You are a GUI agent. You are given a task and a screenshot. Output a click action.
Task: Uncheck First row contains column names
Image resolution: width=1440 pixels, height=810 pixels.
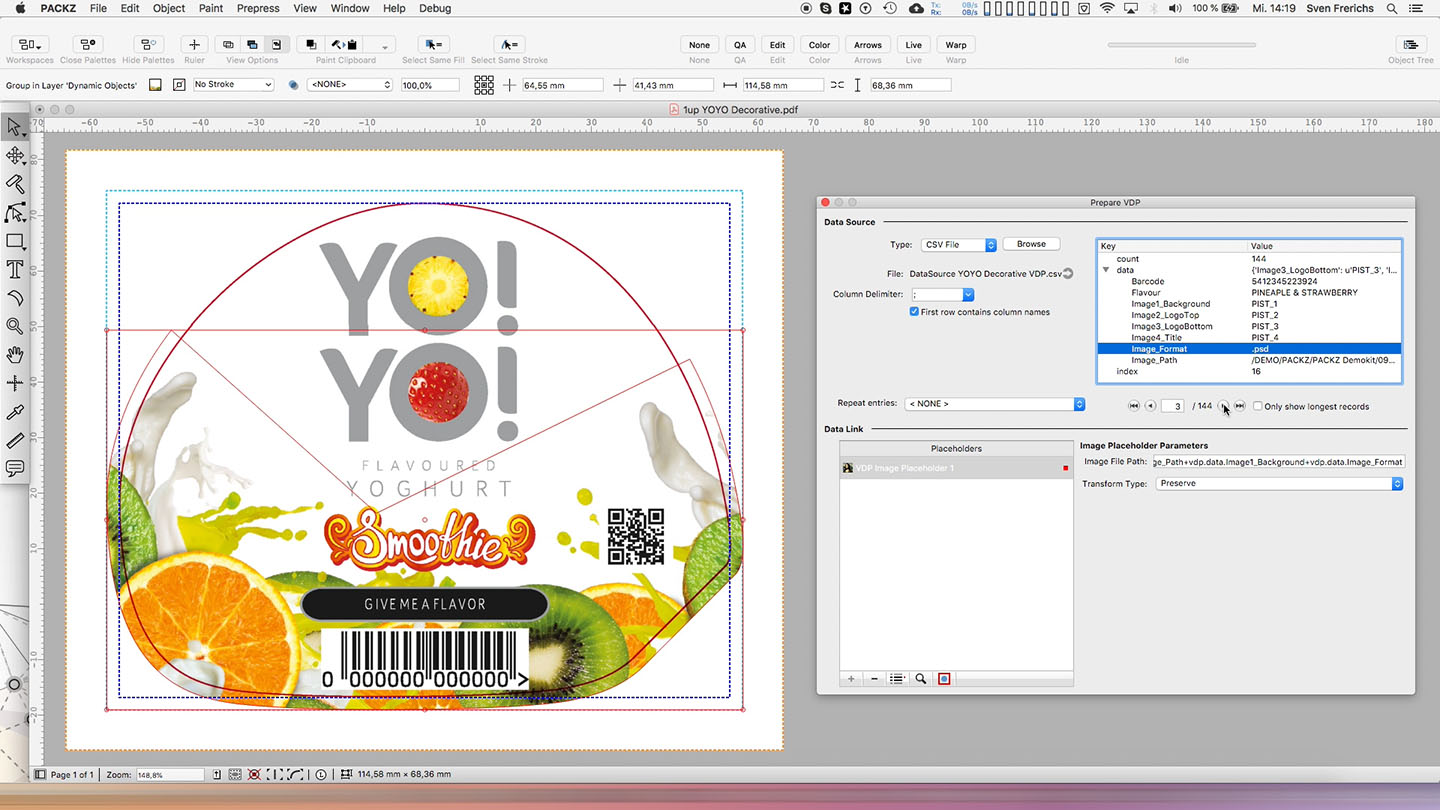914,312
